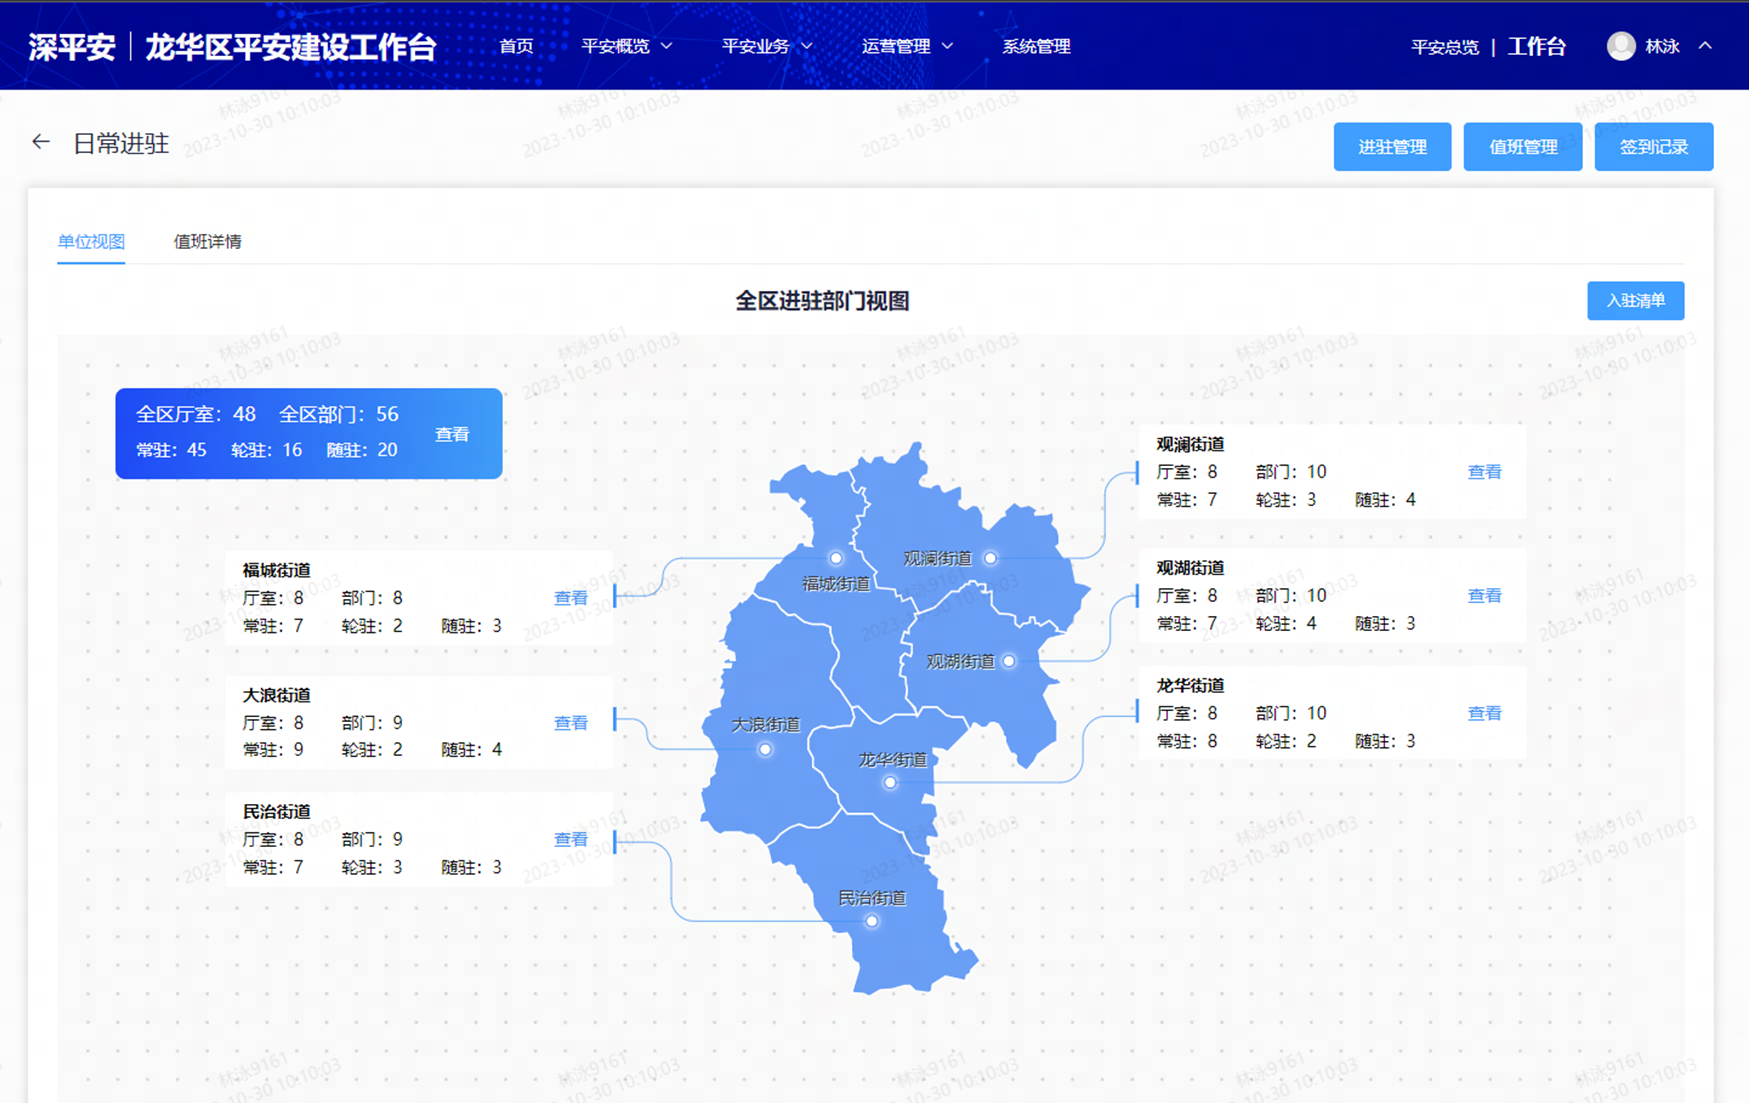1749x1103 pixels.
Task: Click 查看 in the 全区厅室 summary card
Action: pyautogui.click(x=452, y=434)
